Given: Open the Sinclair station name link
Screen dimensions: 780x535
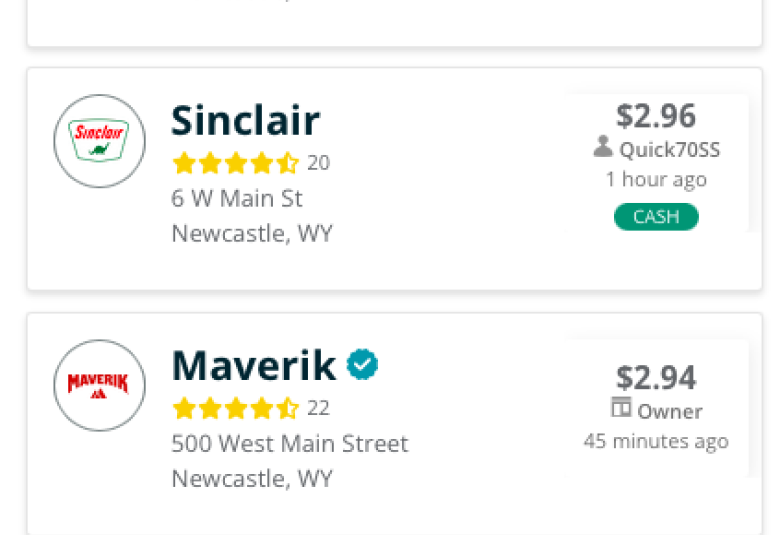Looking at the screenshot, I should (x=245, y=120).
